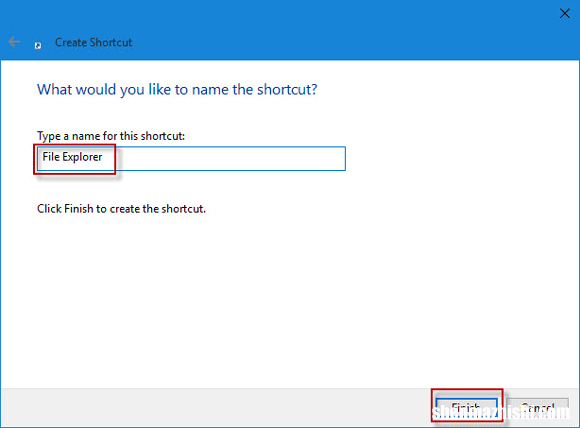
Task: Click the Create Shortcut wizard icon
Action: 38,45
